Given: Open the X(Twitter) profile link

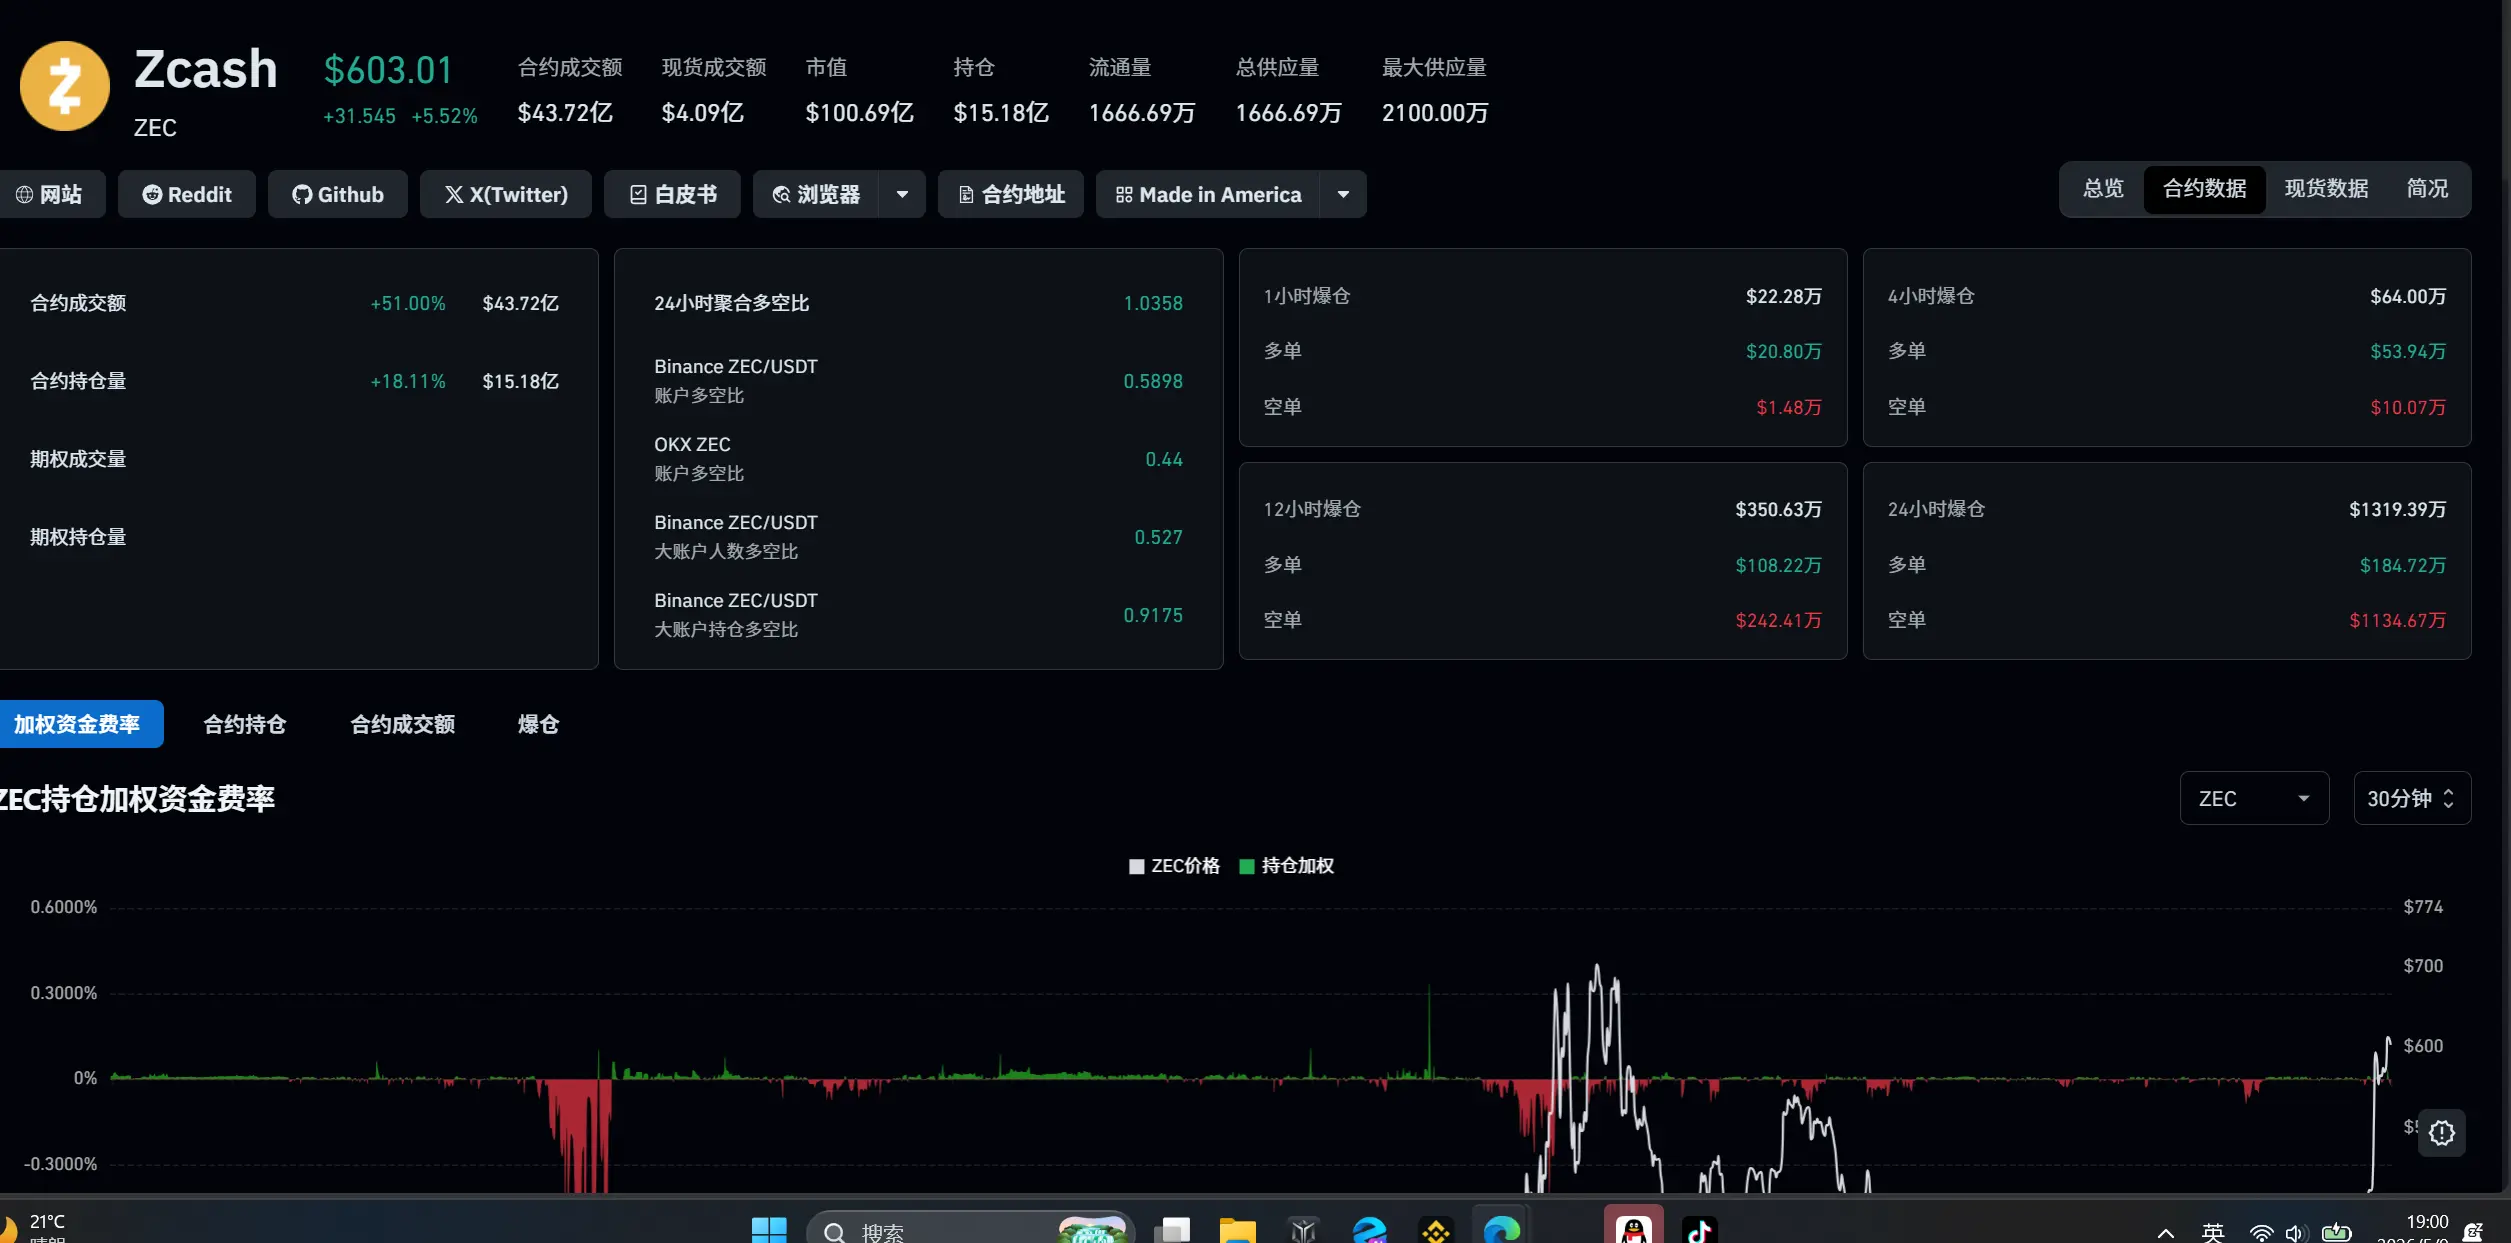Looking at the screenshot, I should coord(506,194).
